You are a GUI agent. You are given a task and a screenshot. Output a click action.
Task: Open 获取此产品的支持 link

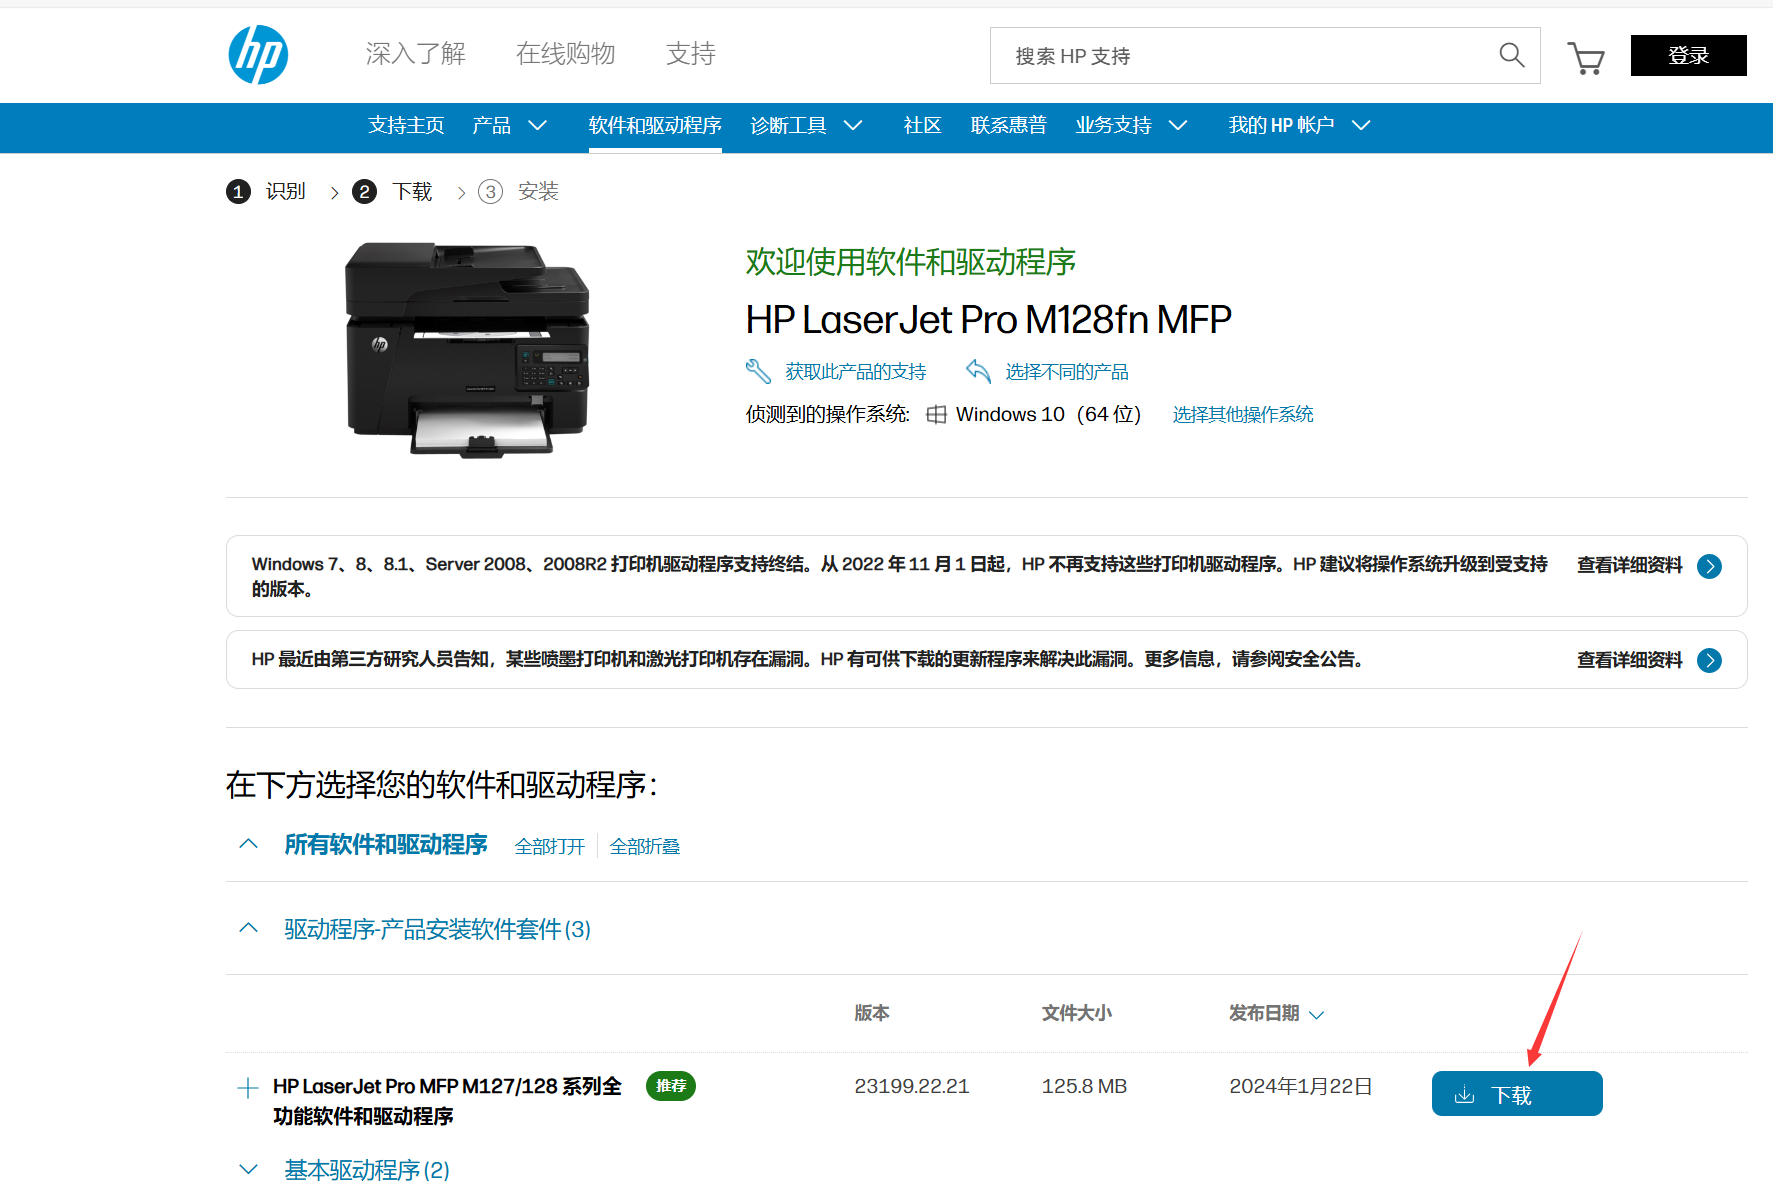pos(856,372)
